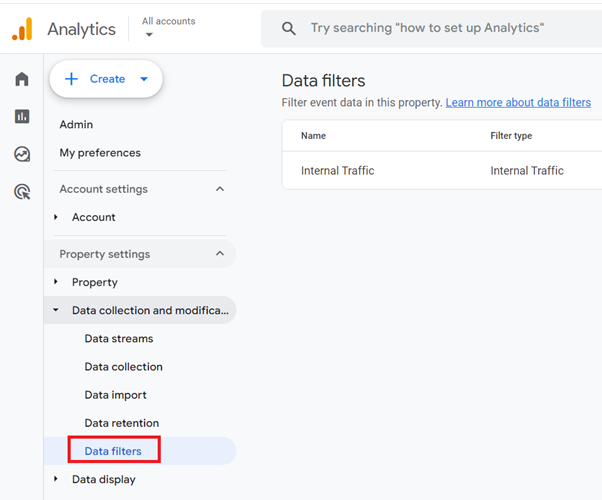Open the Data display item
Screen dimensions: 602x500
(104, 480)
